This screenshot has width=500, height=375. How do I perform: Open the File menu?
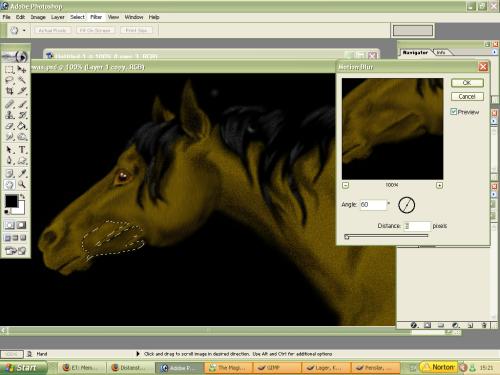pos(6,17)
